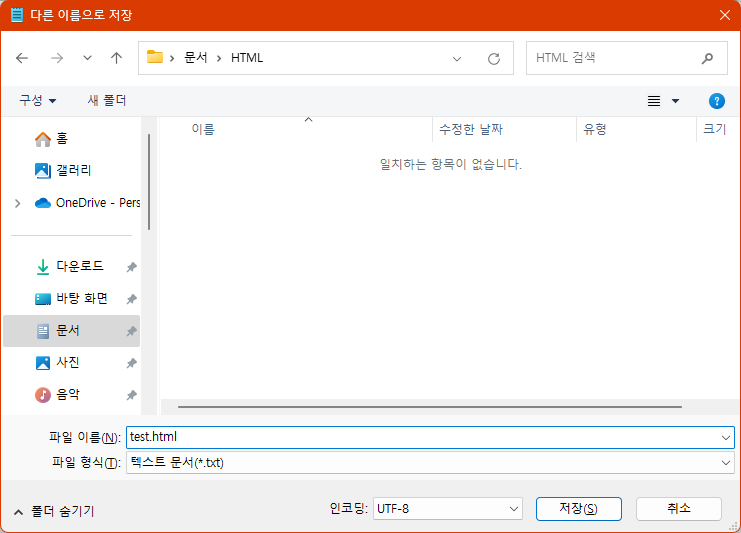Click pin icon next to 음악

pyautogui.click(x=131, y=395)
